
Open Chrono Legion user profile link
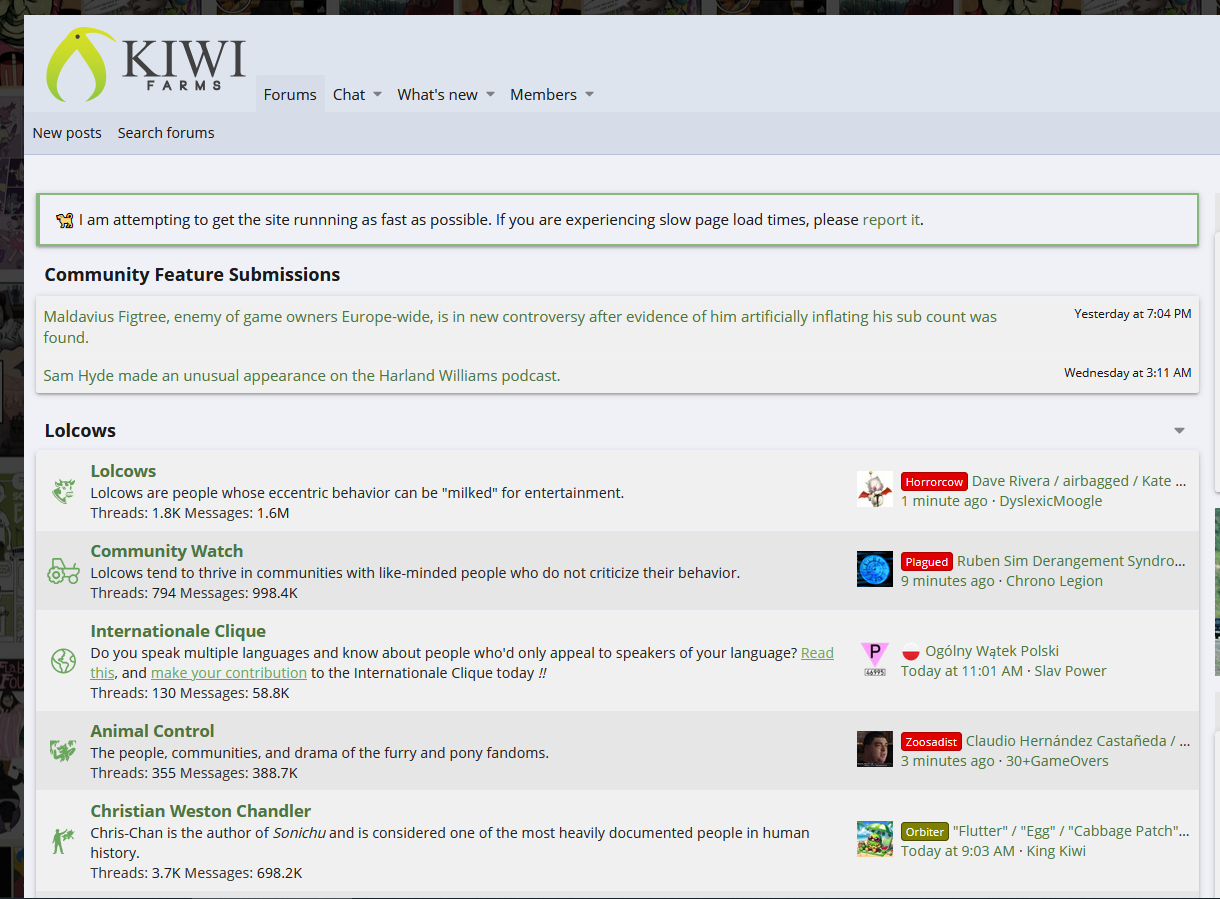click(x=1054, y=581)
